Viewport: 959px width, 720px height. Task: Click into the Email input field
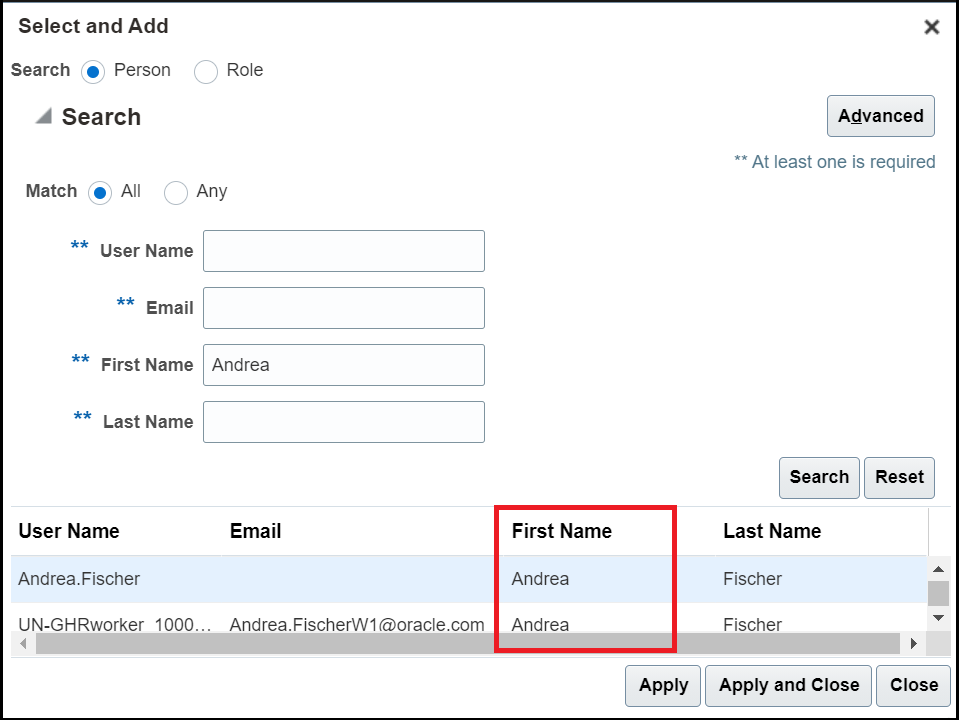[x=344, y=308]
